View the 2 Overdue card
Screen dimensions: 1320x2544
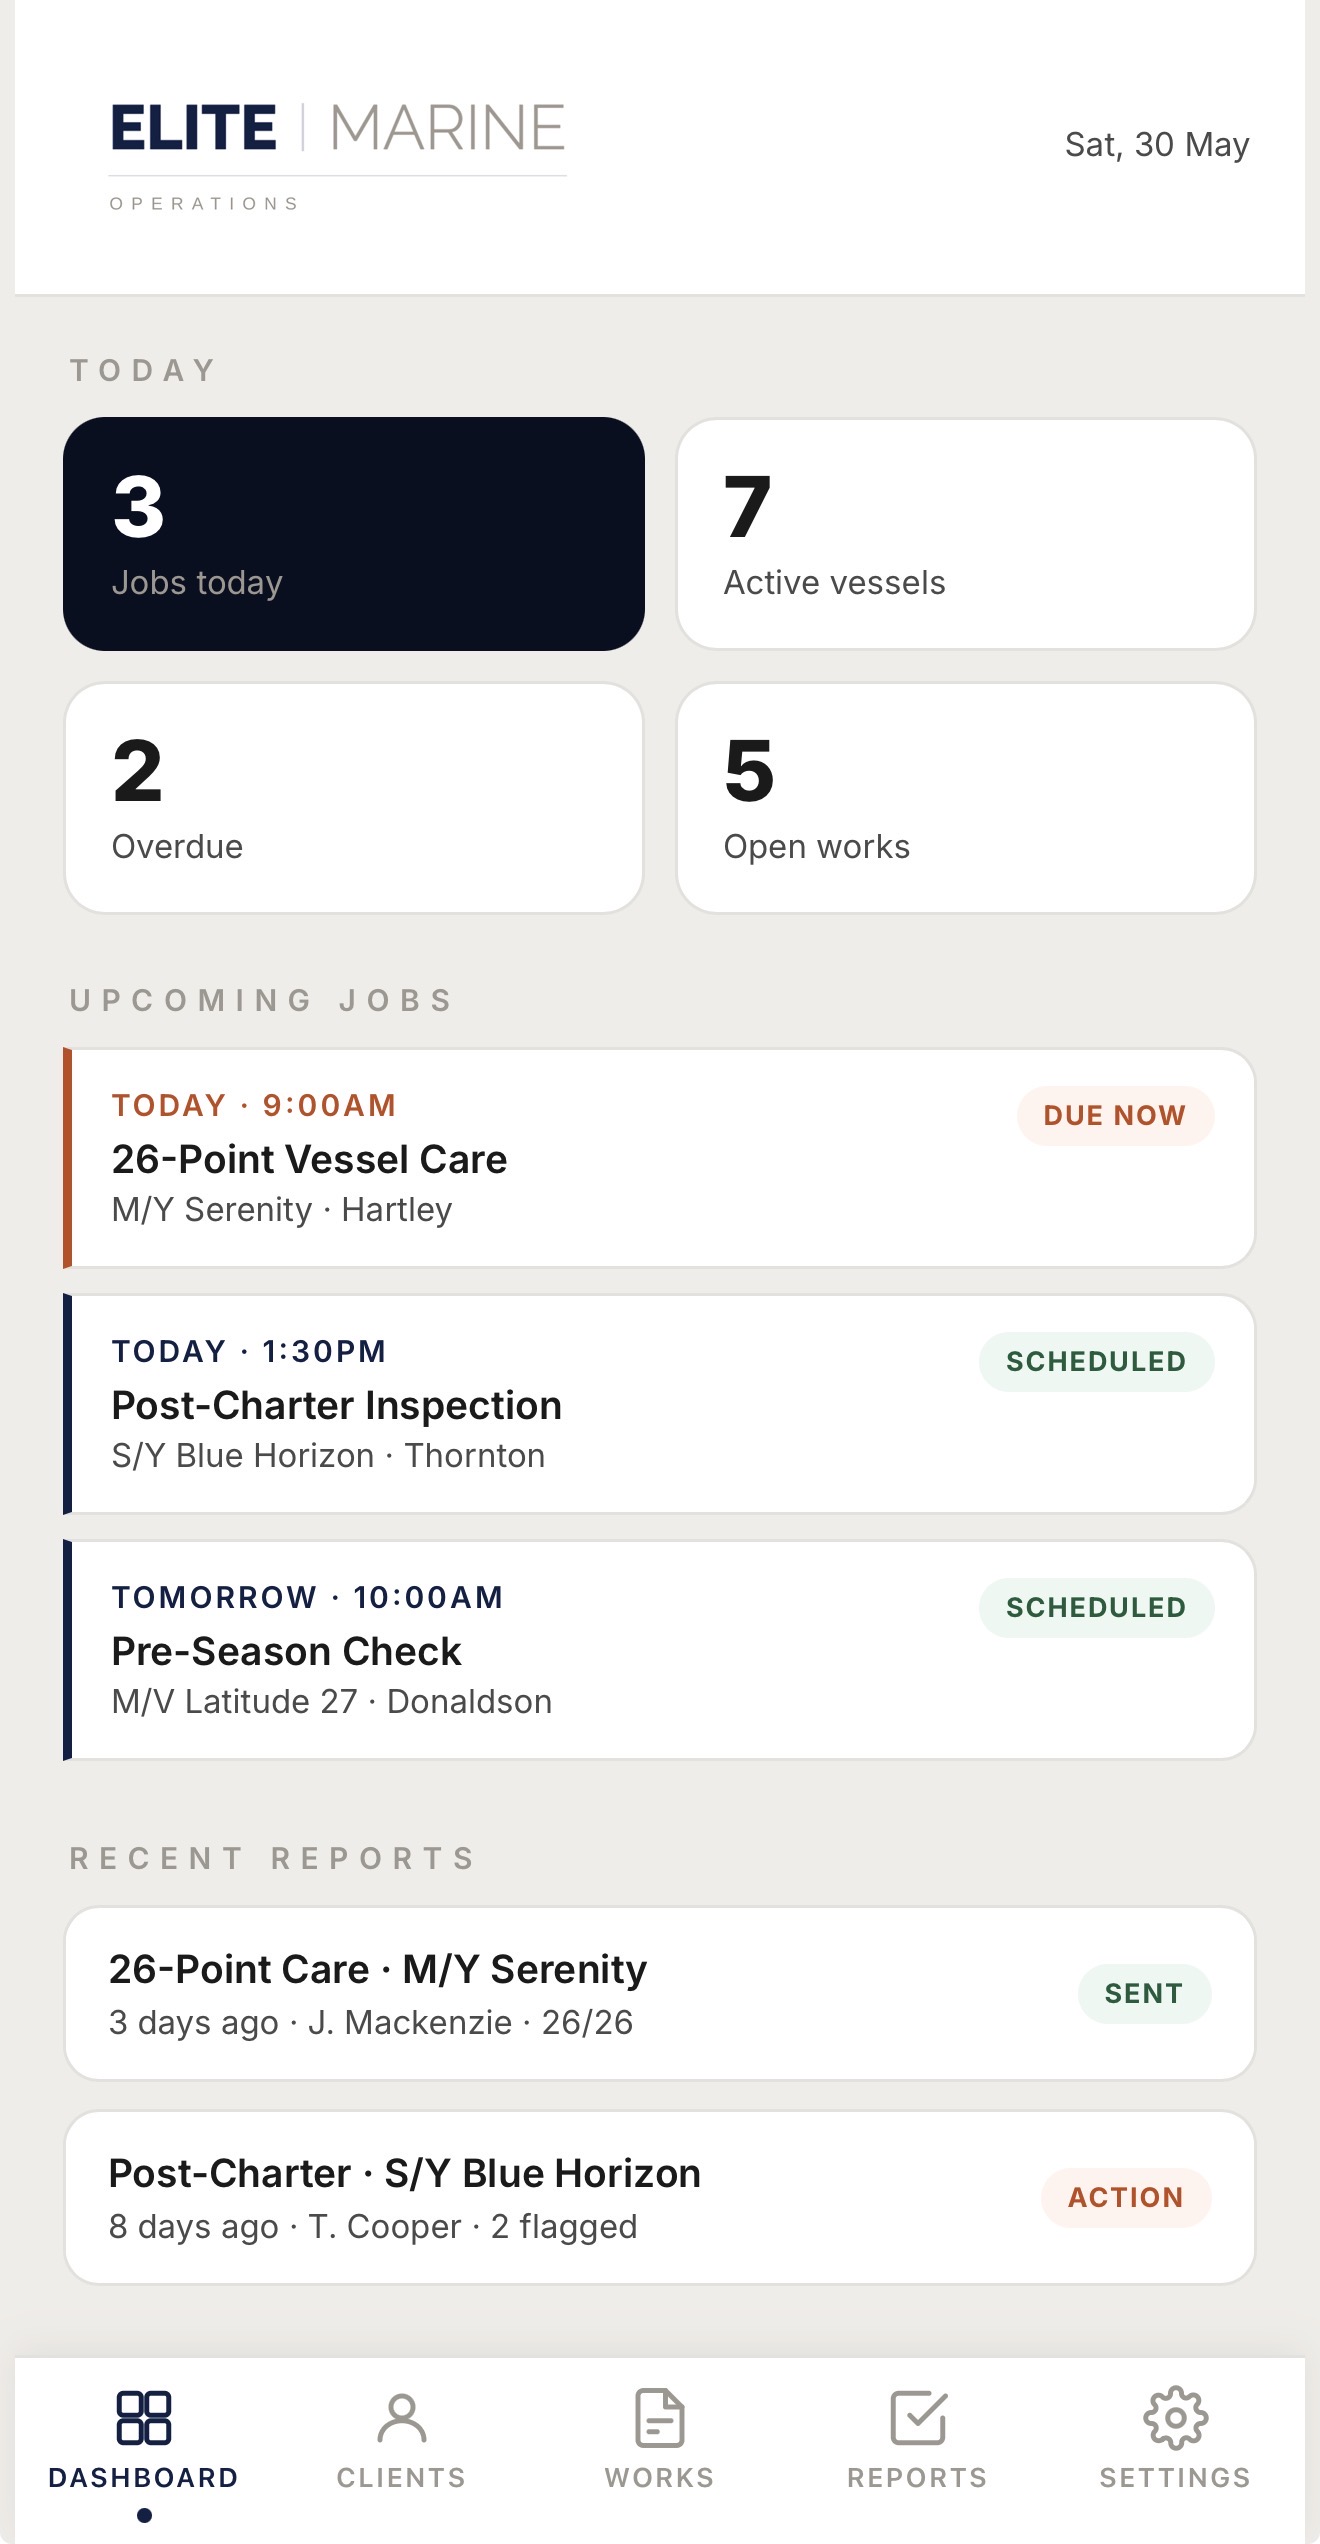(354, 798)
